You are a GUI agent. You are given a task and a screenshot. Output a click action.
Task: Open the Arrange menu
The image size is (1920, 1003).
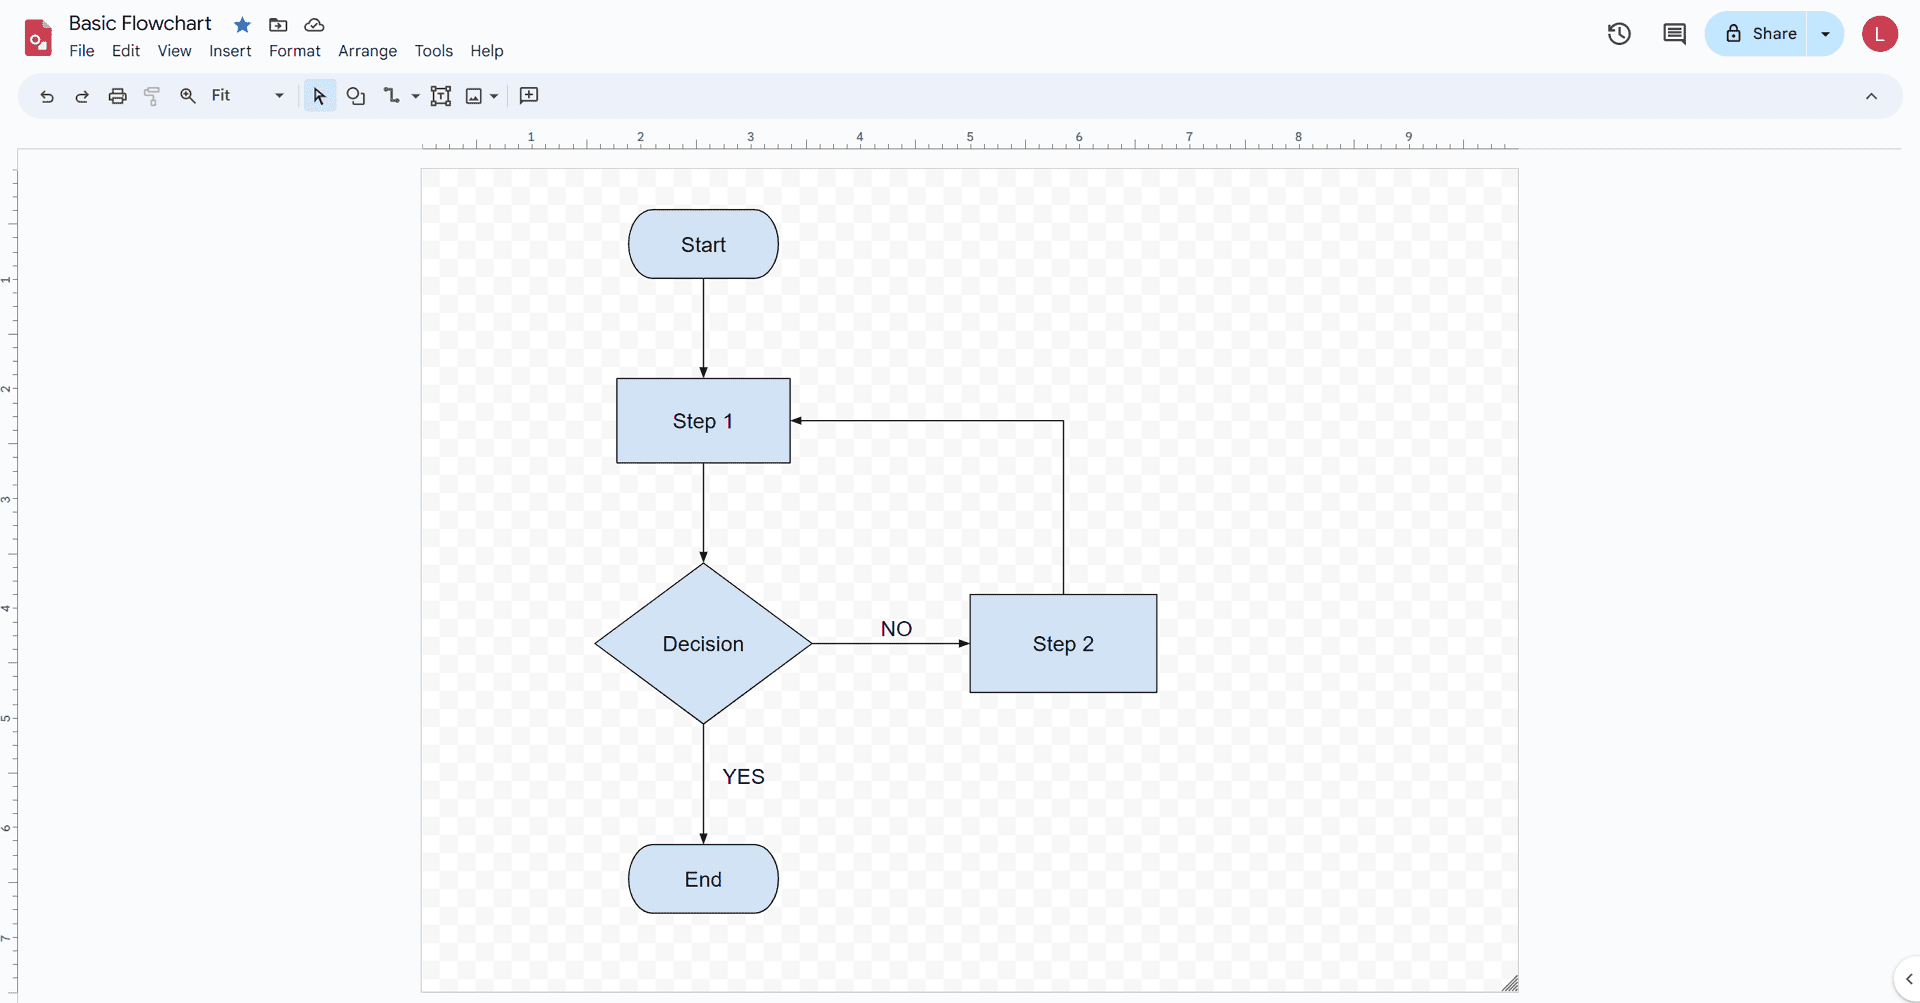[367, 51]
